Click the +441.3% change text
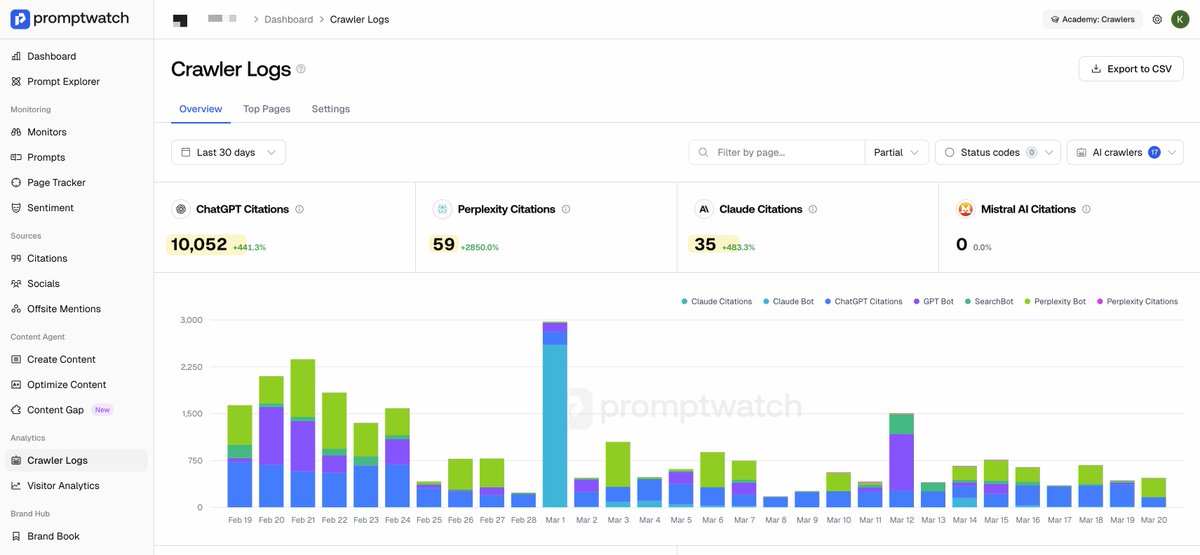This screenshot has width=1200, height=555. point(250,247)
